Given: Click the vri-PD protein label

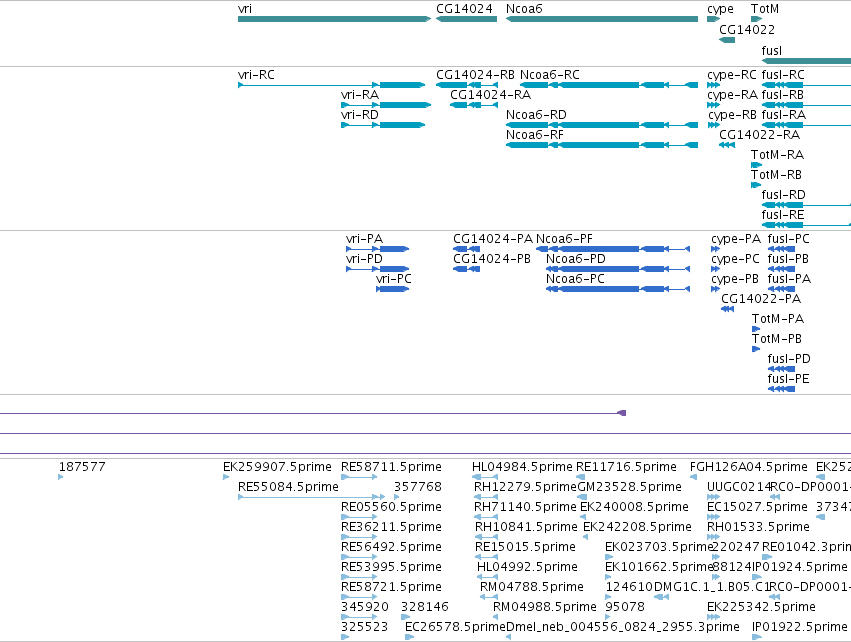Looking at the screenshot, I should 364,259.
